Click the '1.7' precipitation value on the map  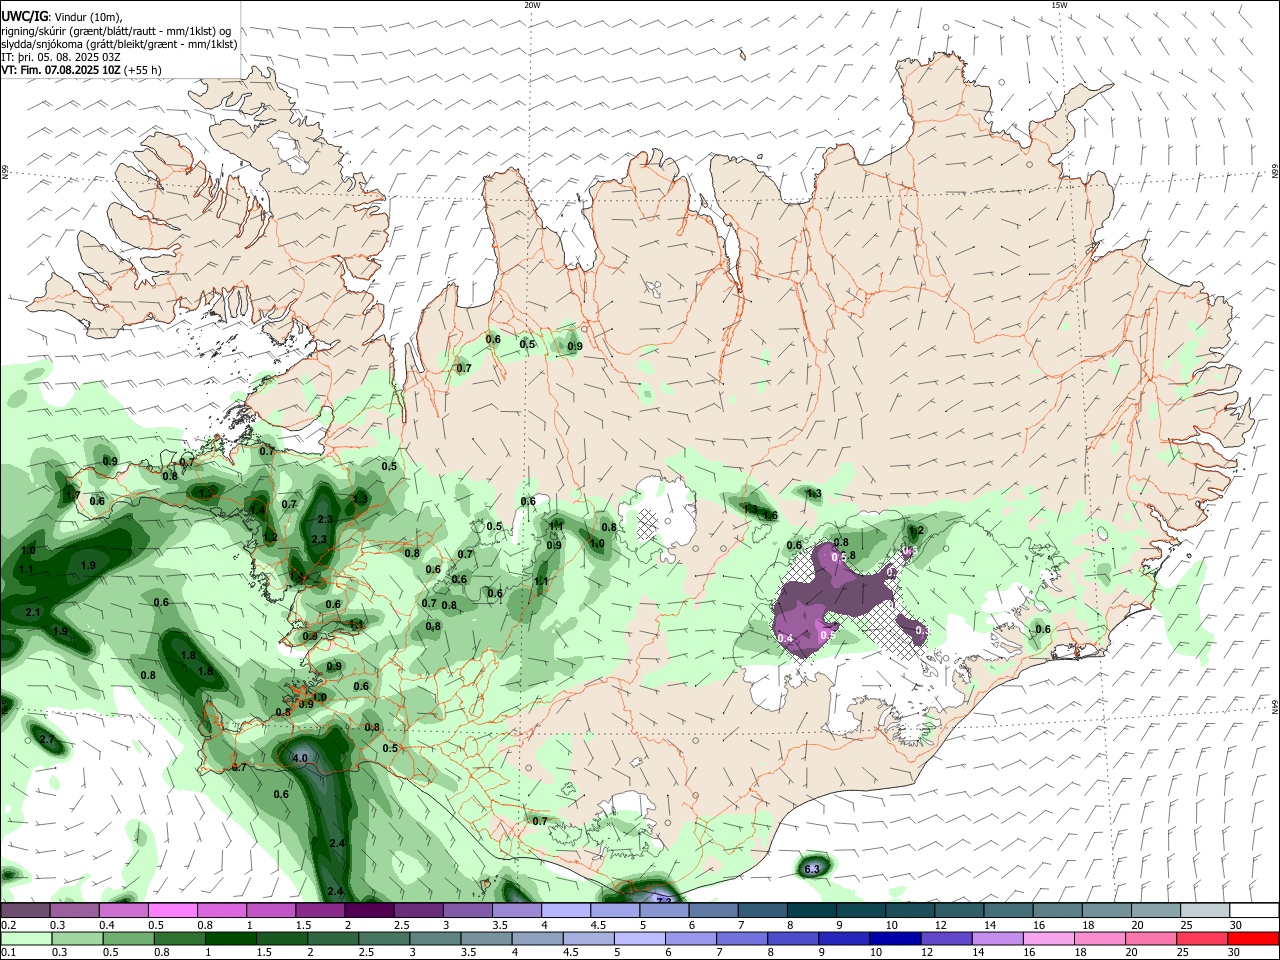(72, 495)
